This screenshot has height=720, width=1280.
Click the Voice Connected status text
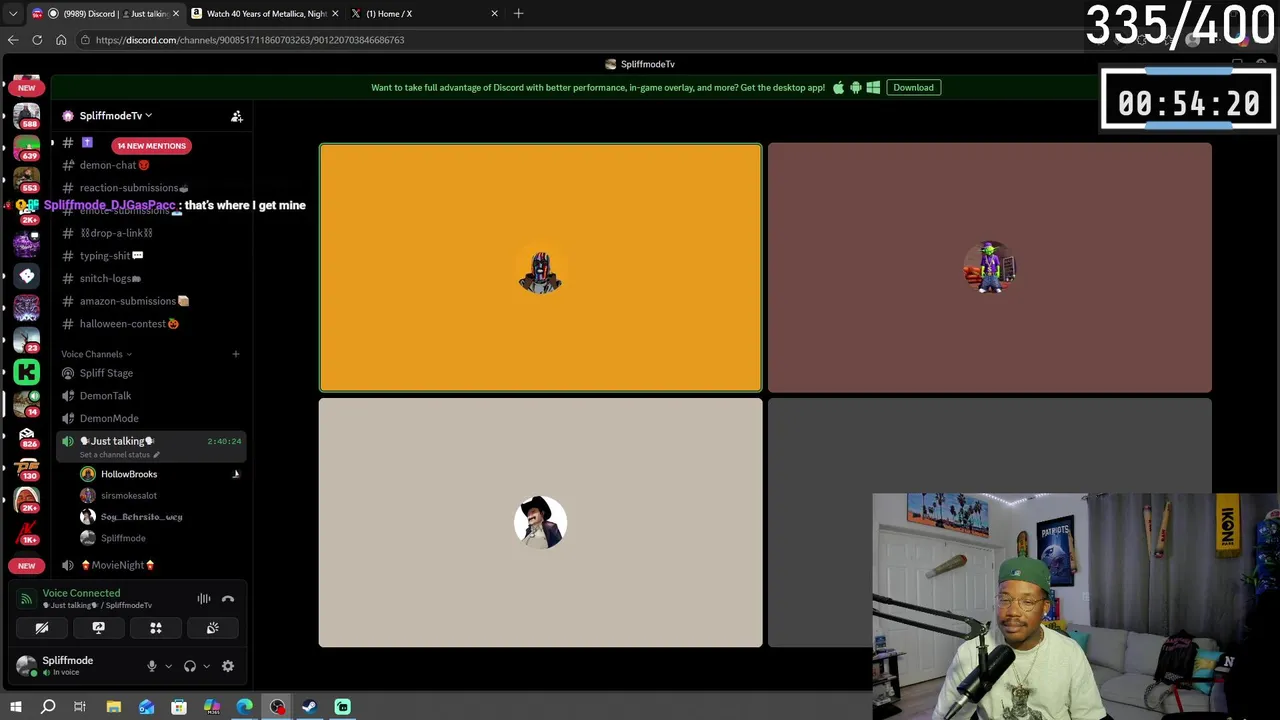point(81,593)
